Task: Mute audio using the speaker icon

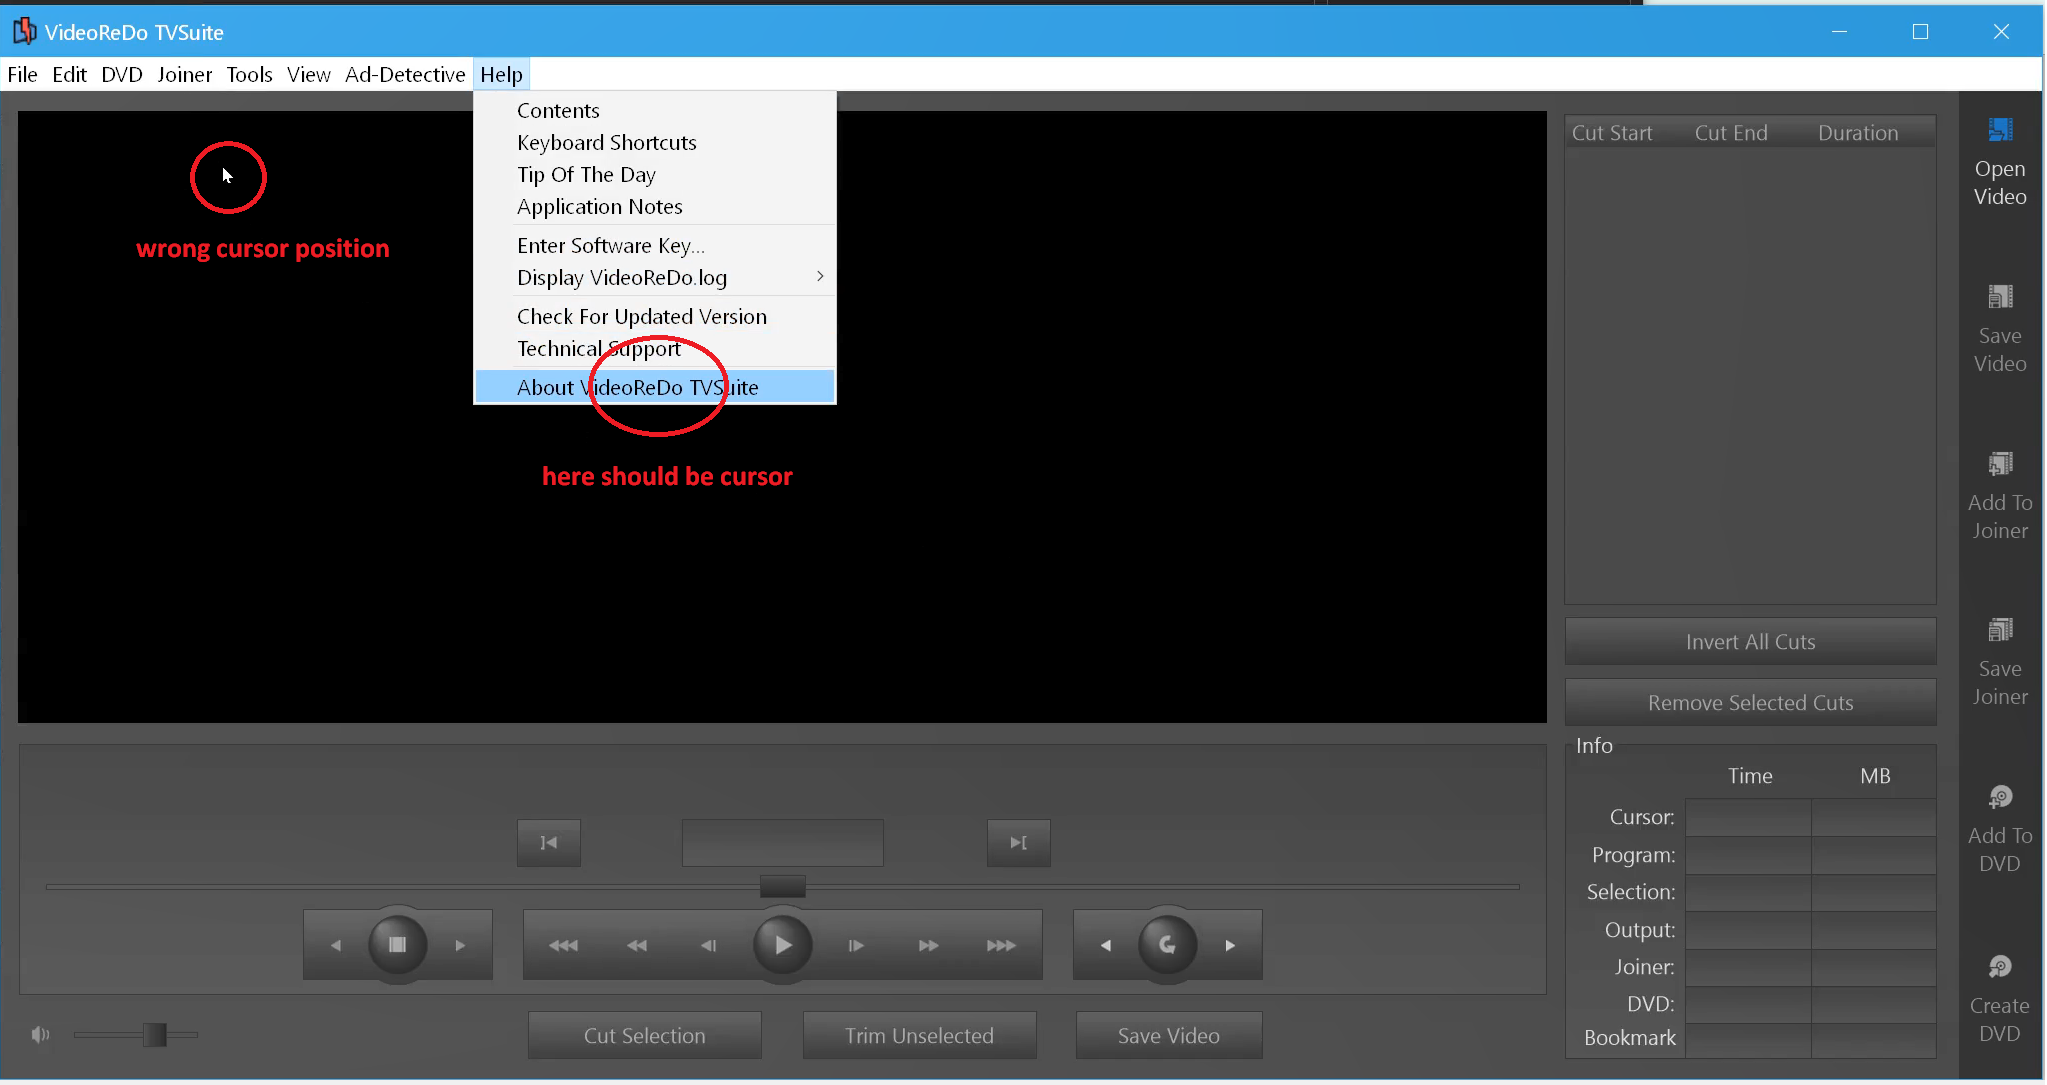Action: (39, 1033)
